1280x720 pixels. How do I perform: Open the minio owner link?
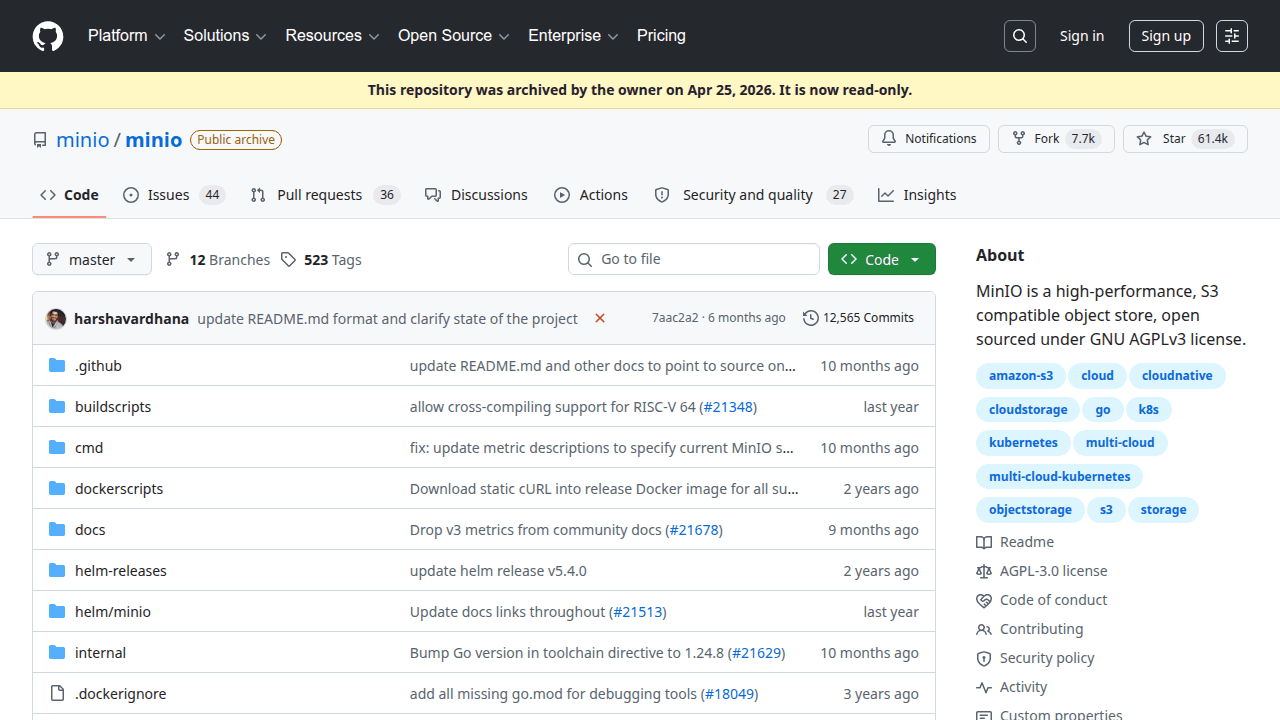tap(83, 140)
